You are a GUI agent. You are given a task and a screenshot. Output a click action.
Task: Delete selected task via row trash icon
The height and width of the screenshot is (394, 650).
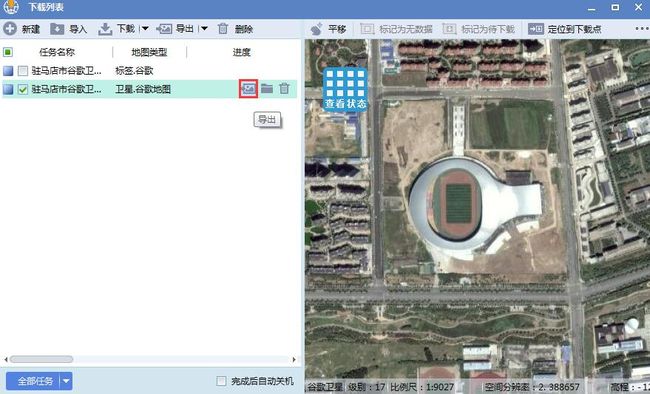(x=284, y=89)
